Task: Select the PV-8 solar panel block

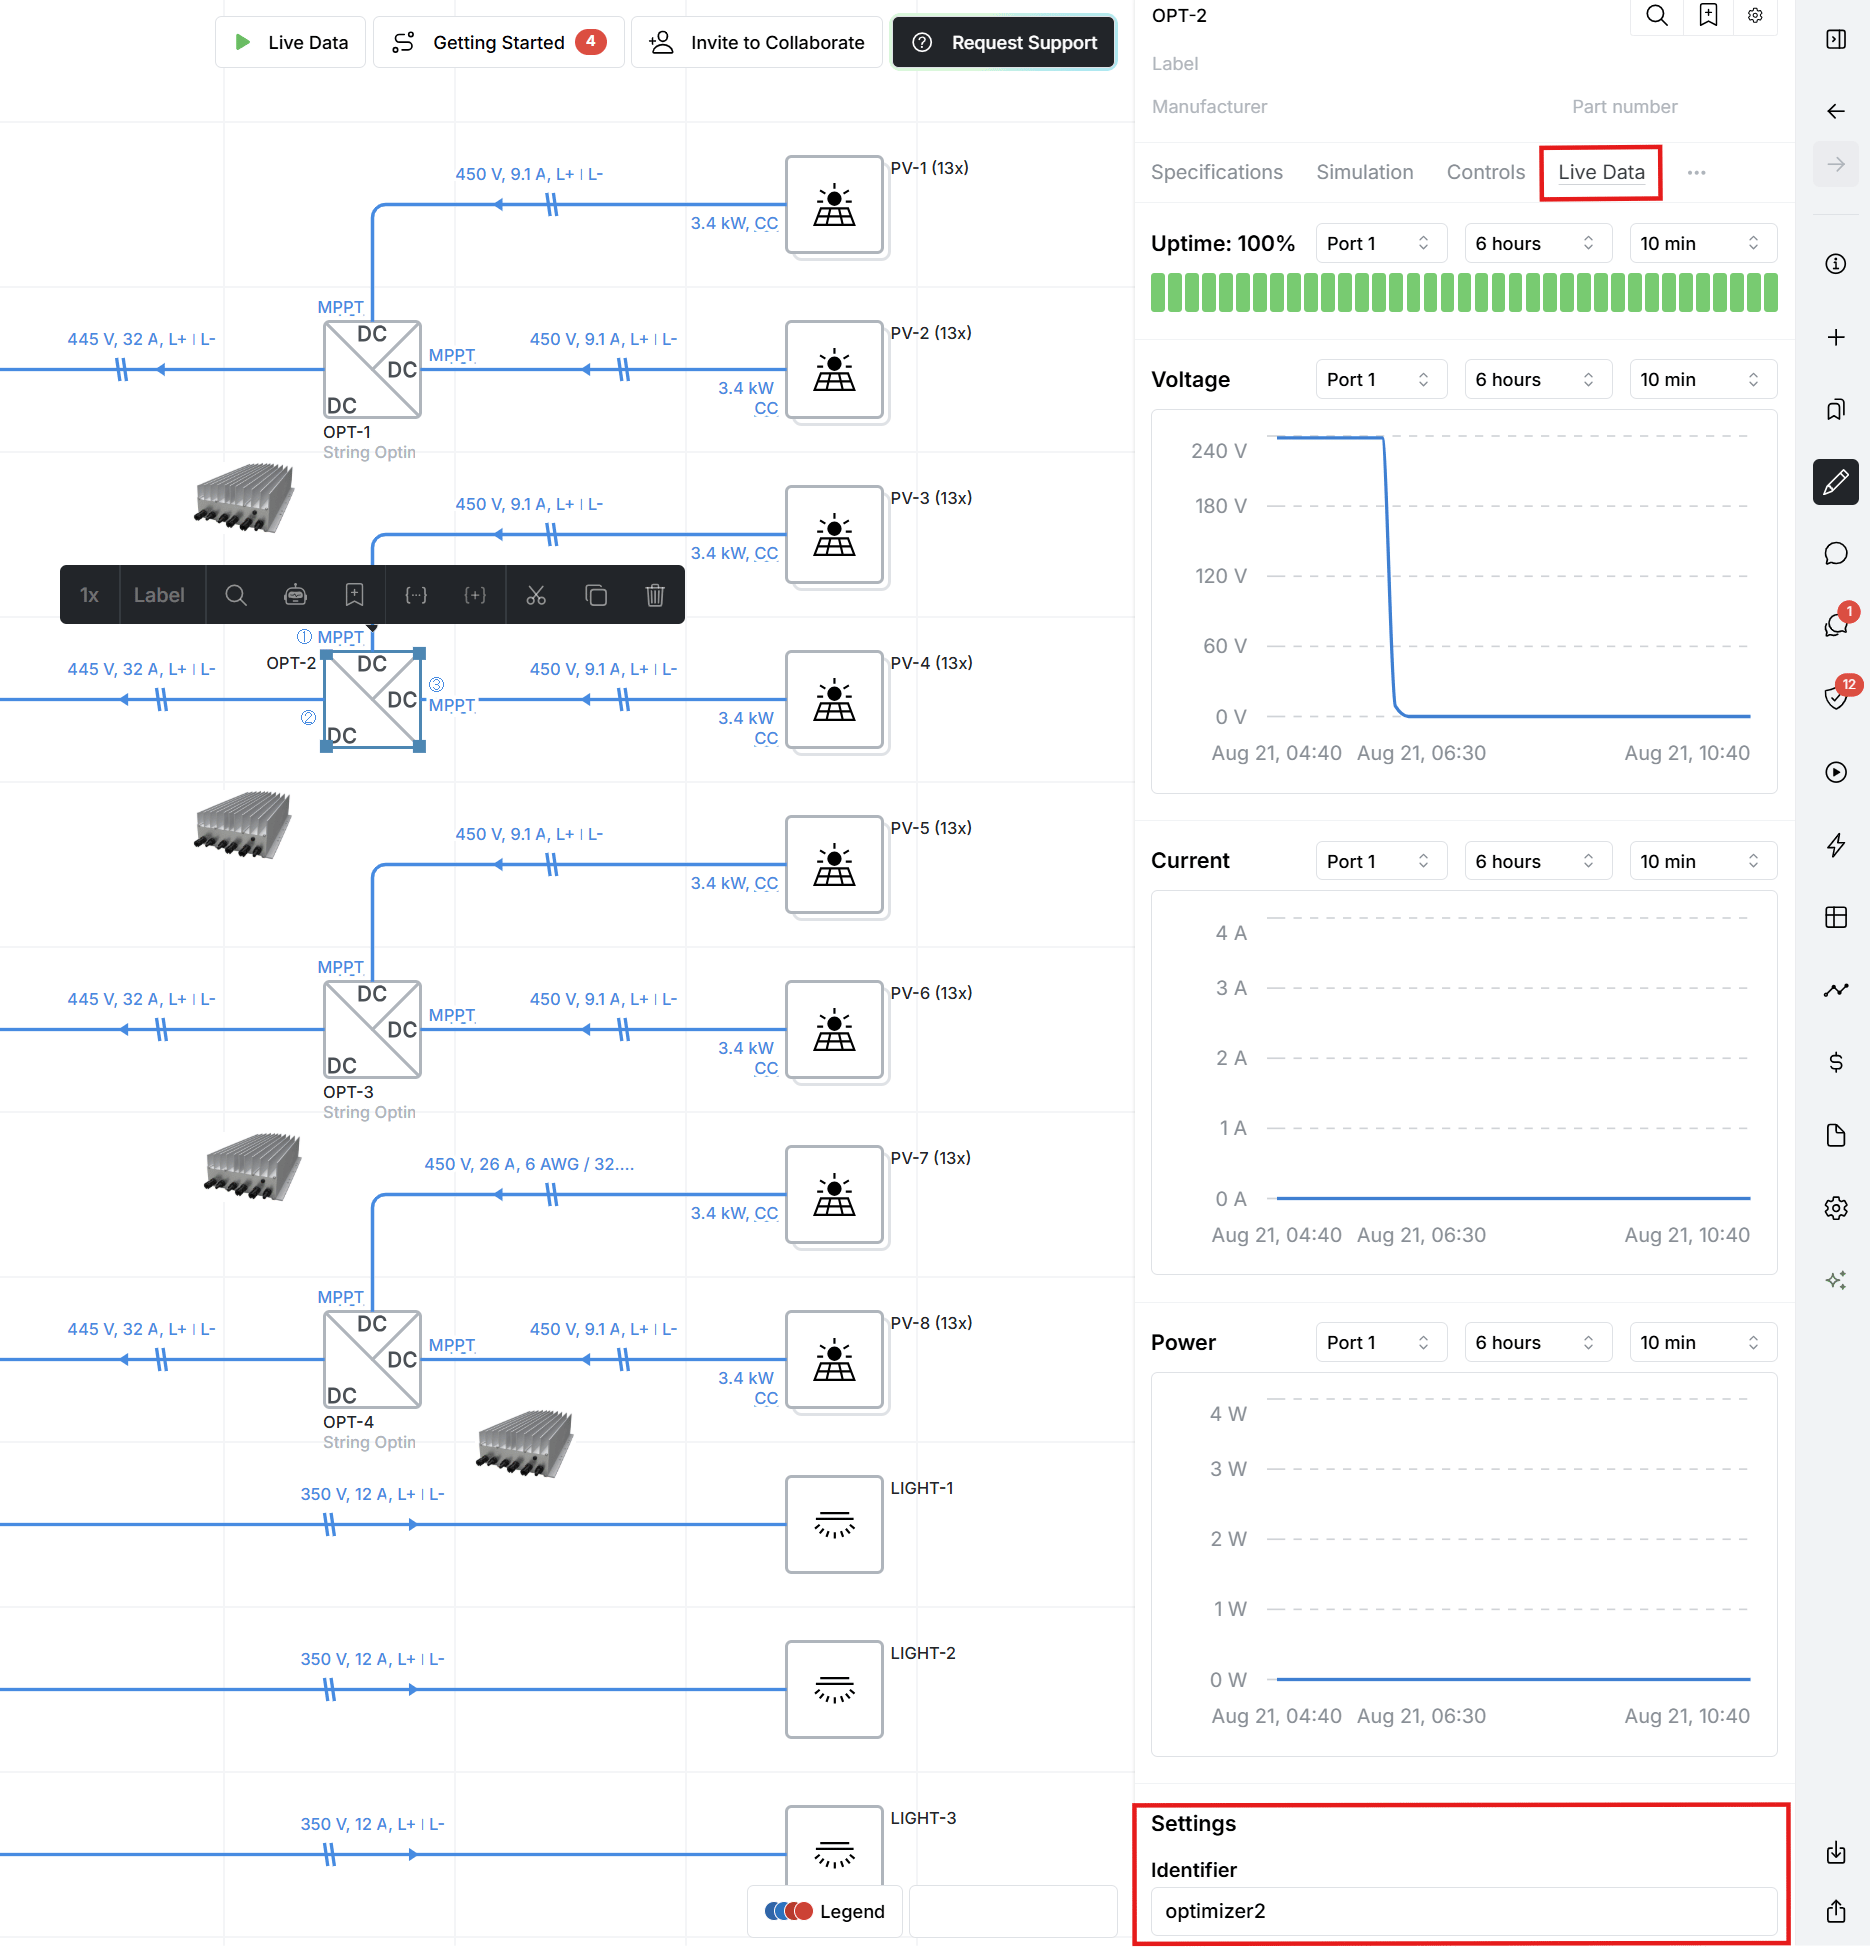Action: pos(834,1360)
